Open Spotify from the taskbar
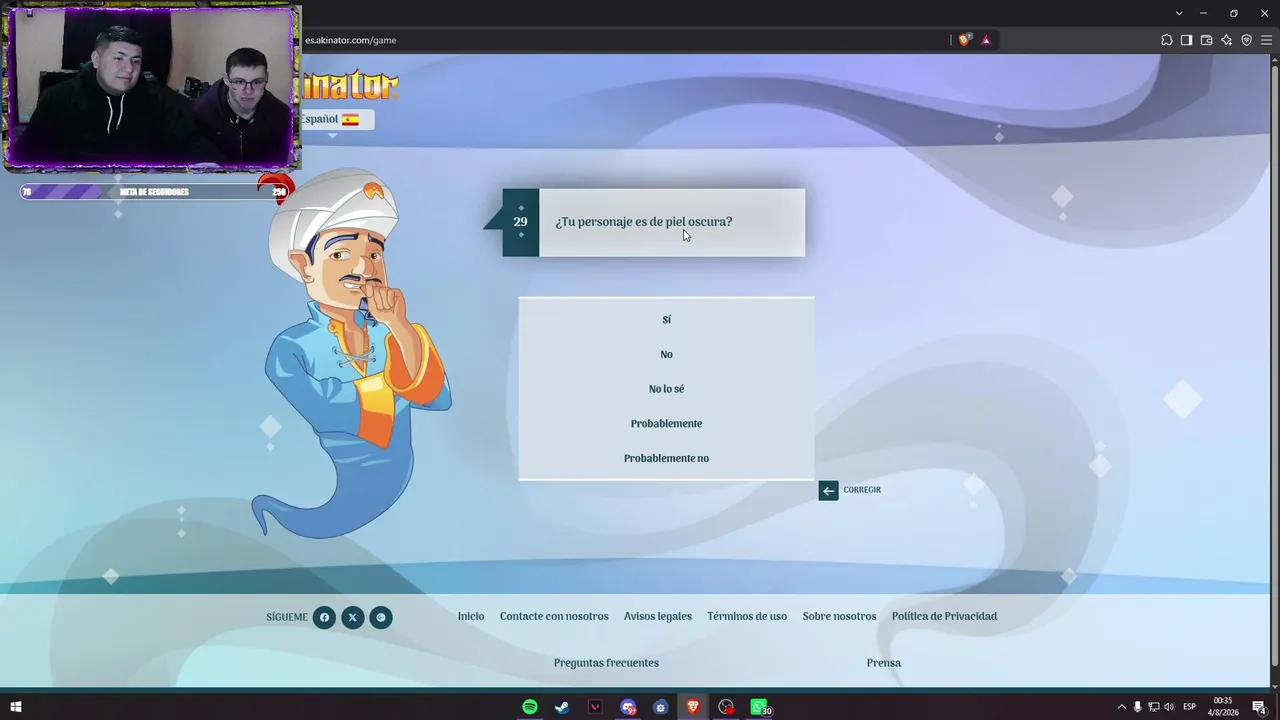The image size is (1280, 720). coord(530,707)
